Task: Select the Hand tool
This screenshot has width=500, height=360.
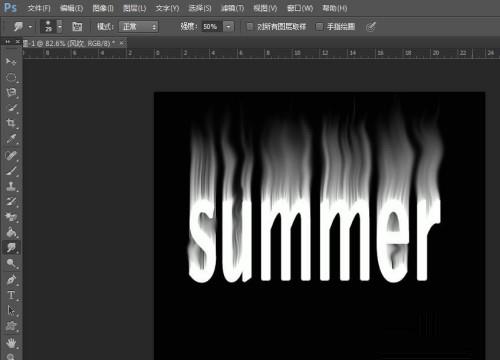Action: click(x=11, y=343)
